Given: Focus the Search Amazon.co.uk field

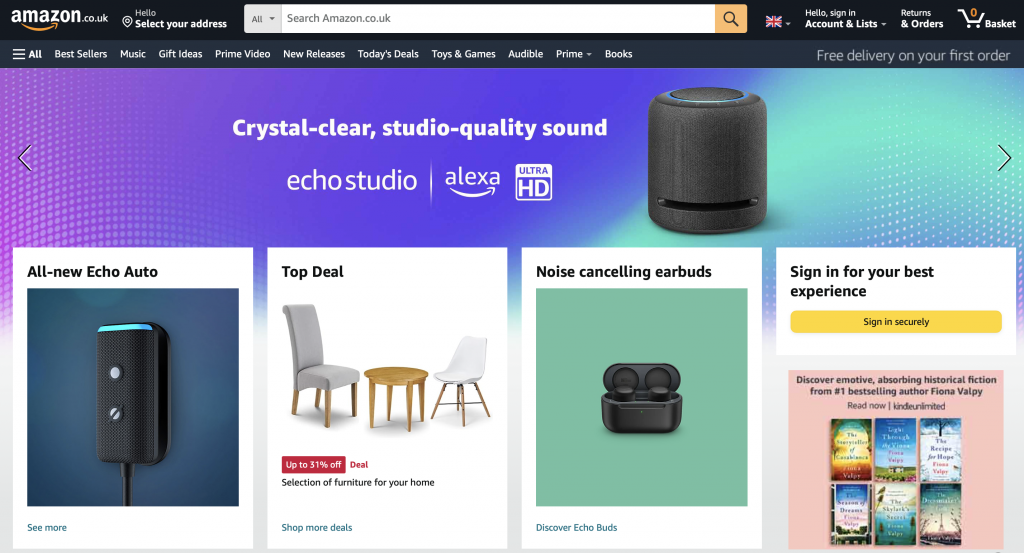Looking at the screenshot, I should [498, 19].
